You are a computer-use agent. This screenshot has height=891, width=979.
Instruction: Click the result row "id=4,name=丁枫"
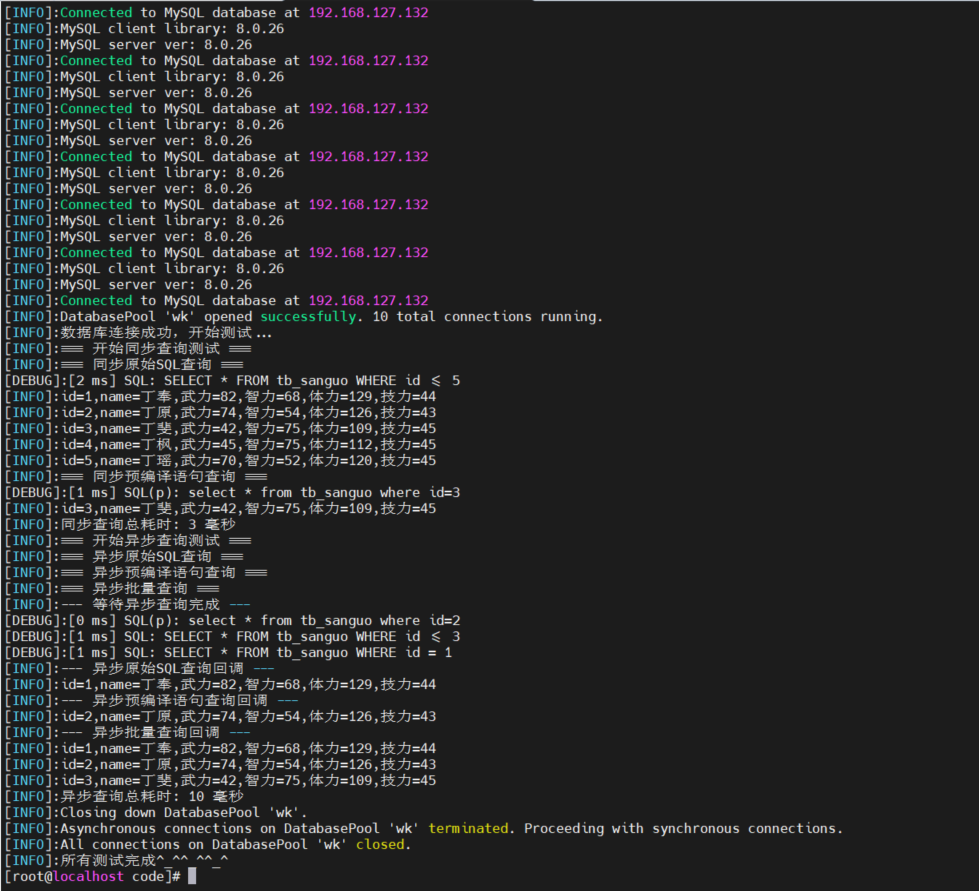pos(220,445)
